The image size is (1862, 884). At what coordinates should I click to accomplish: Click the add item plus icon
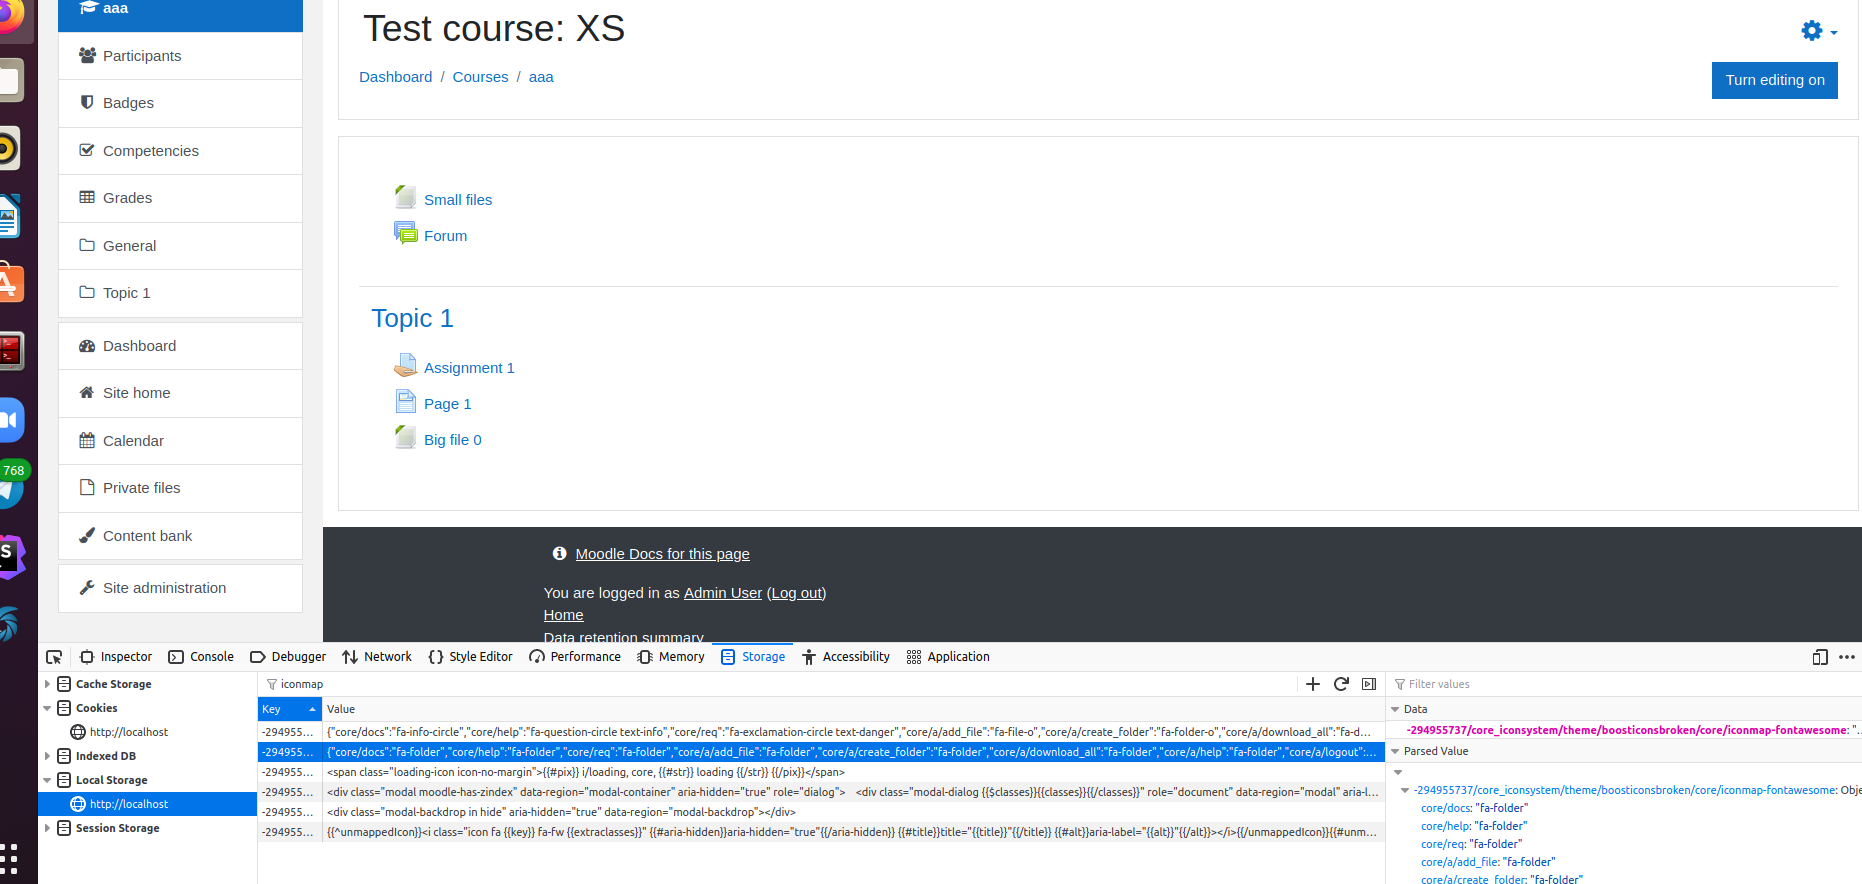click(1313, 684)
